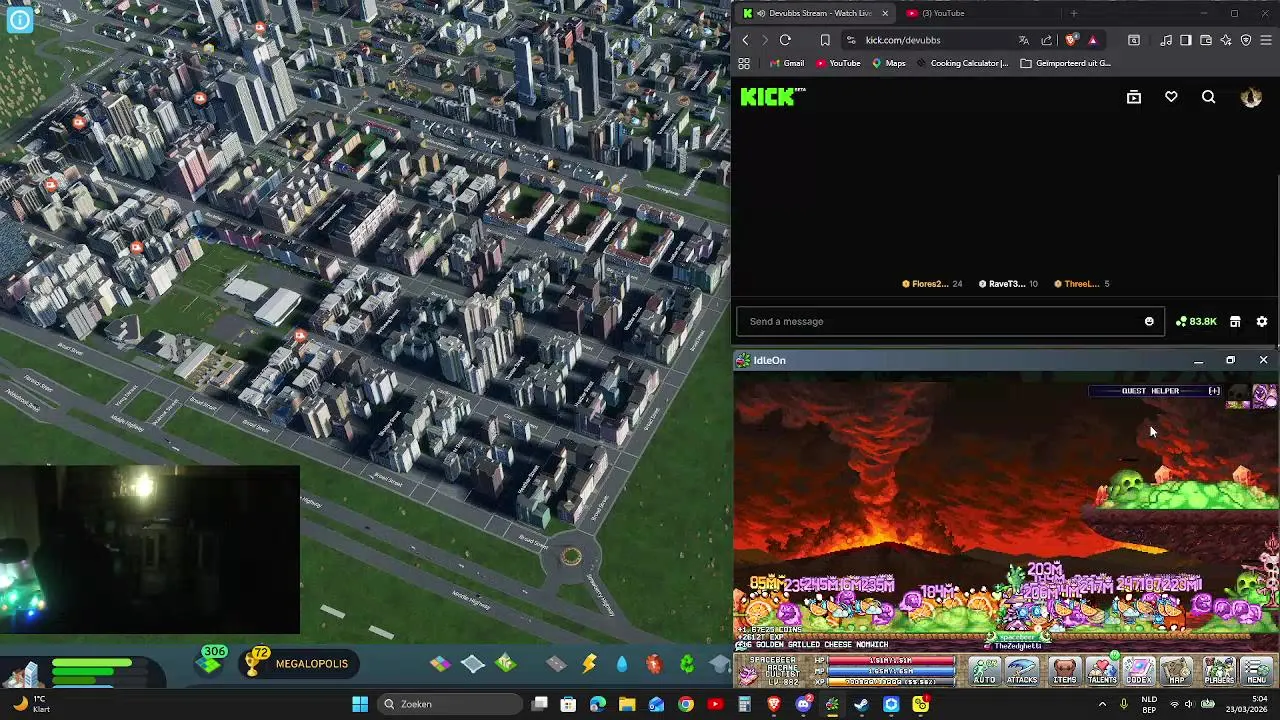Expand the Quest Helper panel in IdleOn
Viewport: 1280px width, 720px height.
pos(1214,391)
